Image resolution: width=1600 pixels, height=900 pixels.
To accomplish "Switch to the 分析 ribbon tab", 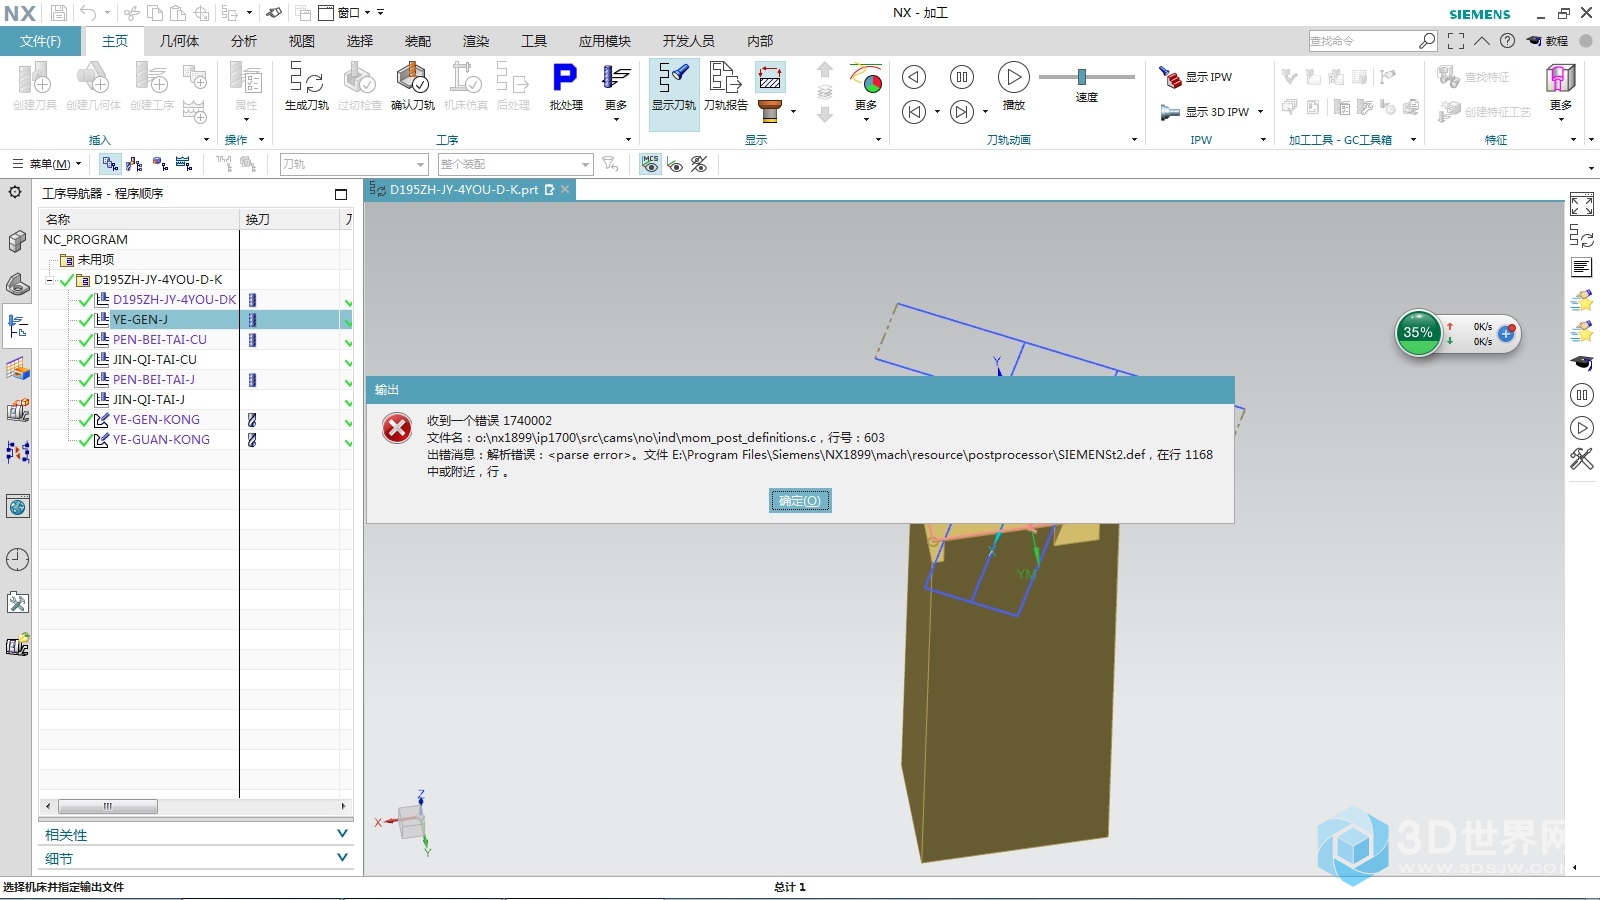I will point(244,41).
